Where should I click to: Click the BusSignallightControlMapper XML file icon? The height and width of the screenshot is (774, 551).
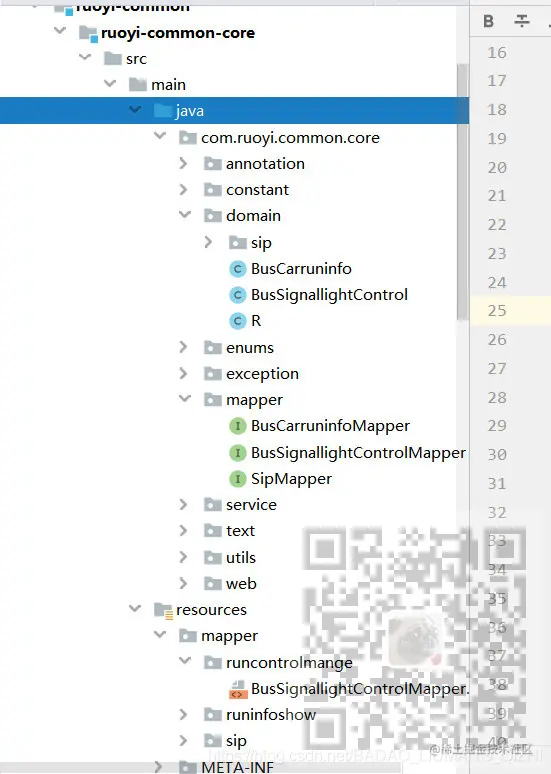[x=237, y=689]
